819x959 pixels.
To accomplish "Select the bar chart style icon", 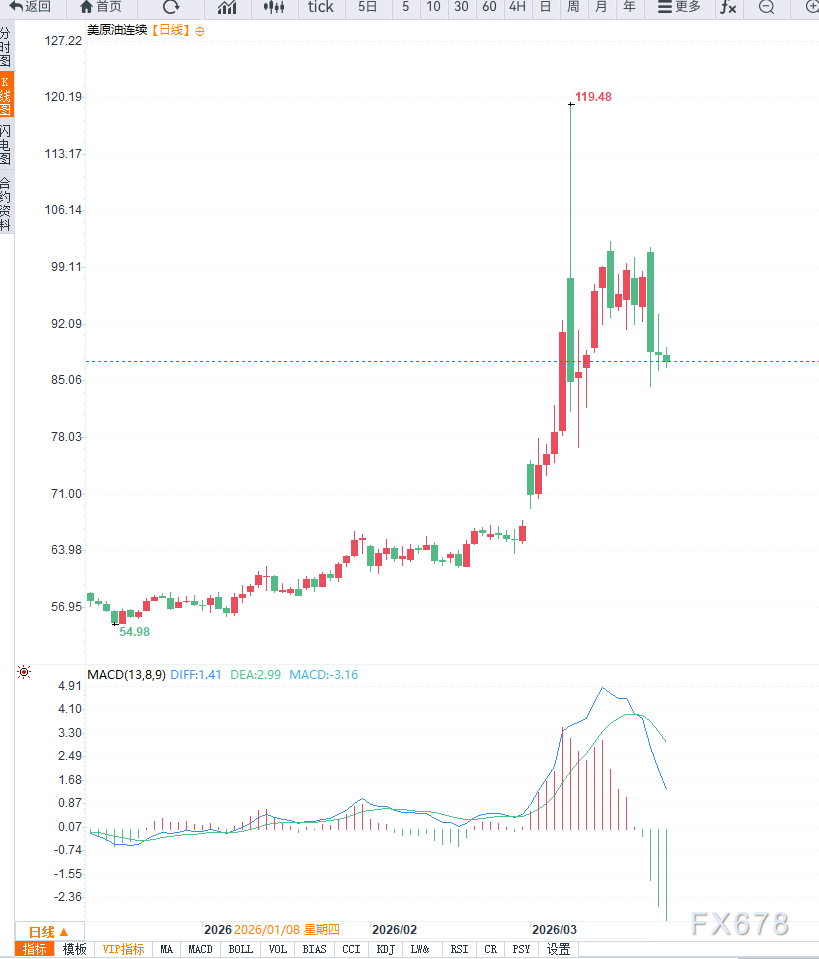I will [227, 7].
